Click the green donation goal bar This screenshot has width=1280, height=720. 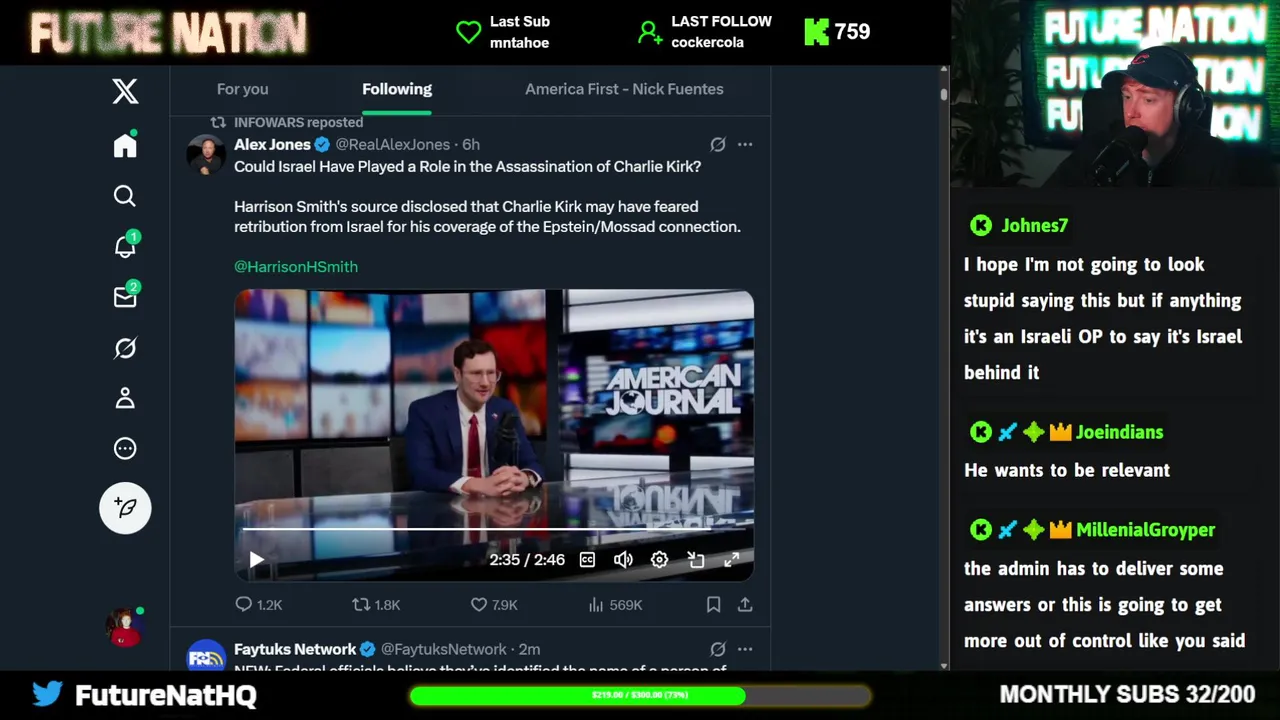[640, 695]
